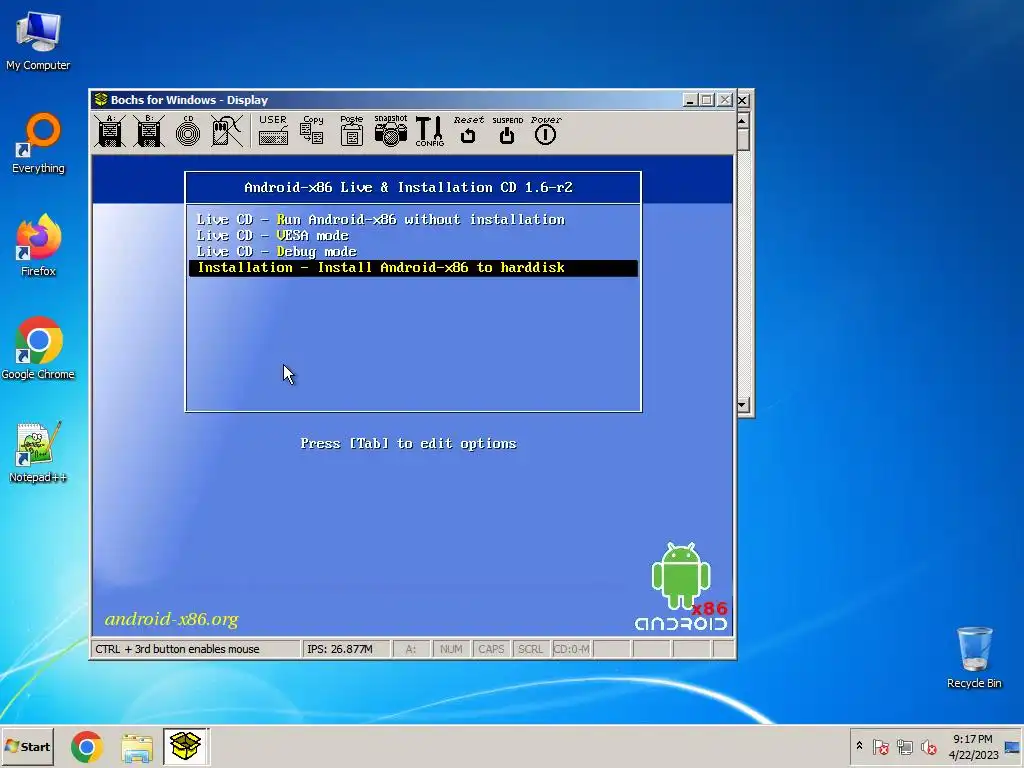The image size is (1024, 768).
Task: Click the A: drive indicator in status bar
Action: tap(411, 649)
